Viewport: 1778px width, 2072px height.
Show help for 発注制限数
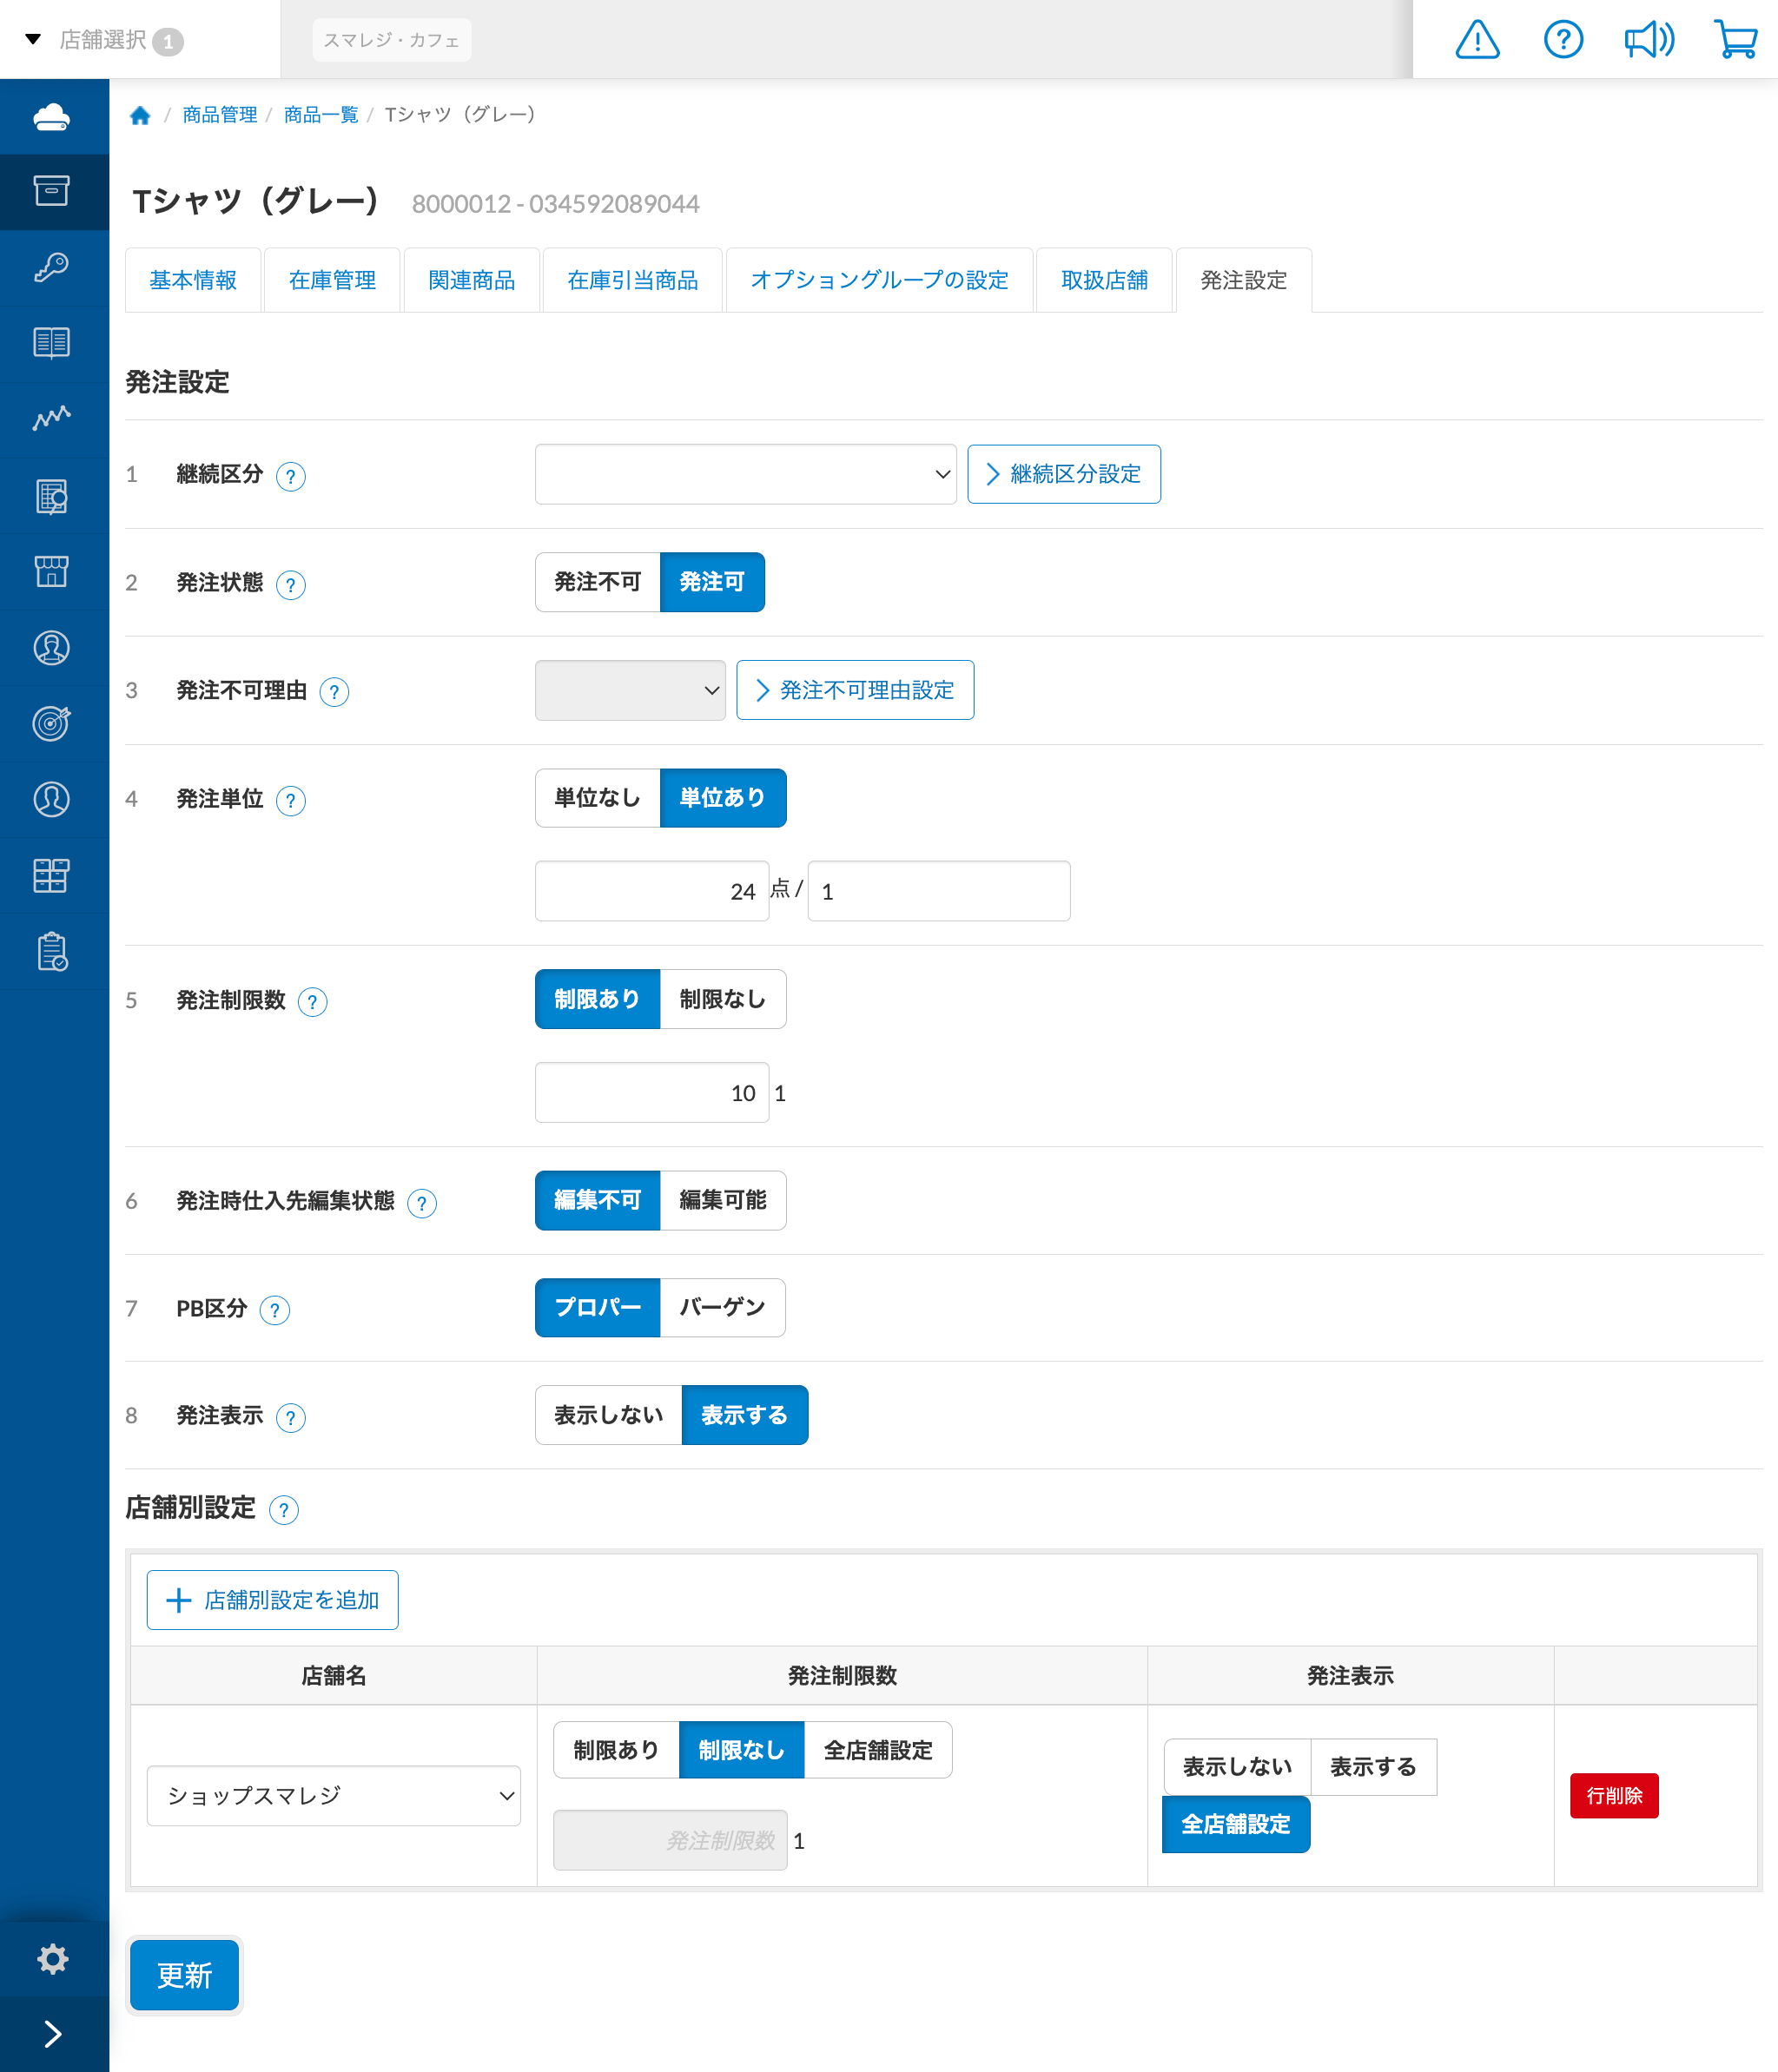313,1002
